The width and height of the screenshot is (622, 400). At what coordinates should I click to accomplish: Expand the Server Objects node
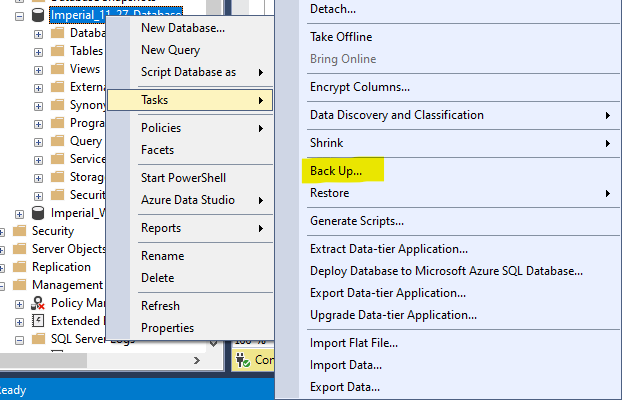3,249
